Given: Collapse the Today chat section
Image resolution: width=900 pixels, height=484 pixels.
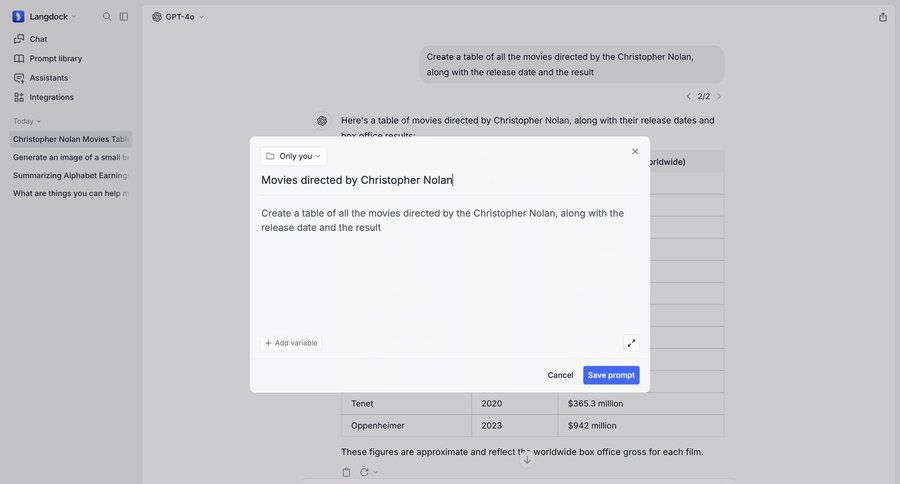Looking at the screenshot, I should (x=27, y=121).
